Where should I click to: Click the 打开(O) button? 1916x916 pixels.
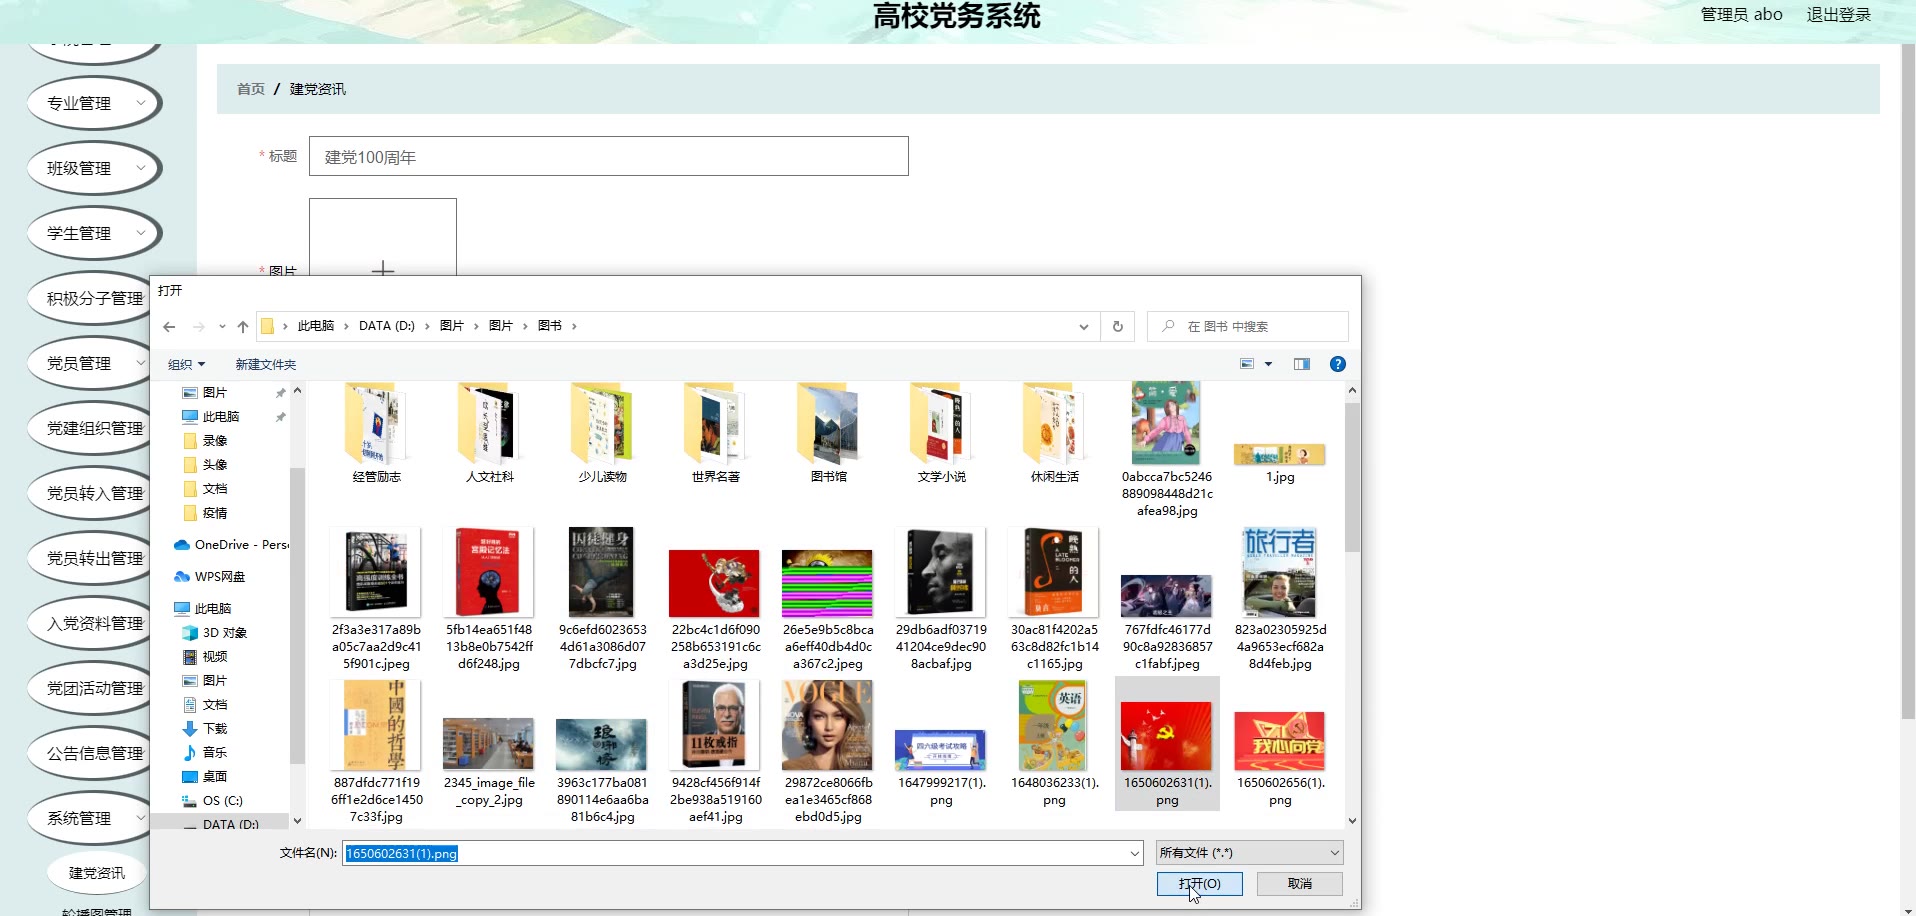pyautogui.click(x=1200, y=884)
